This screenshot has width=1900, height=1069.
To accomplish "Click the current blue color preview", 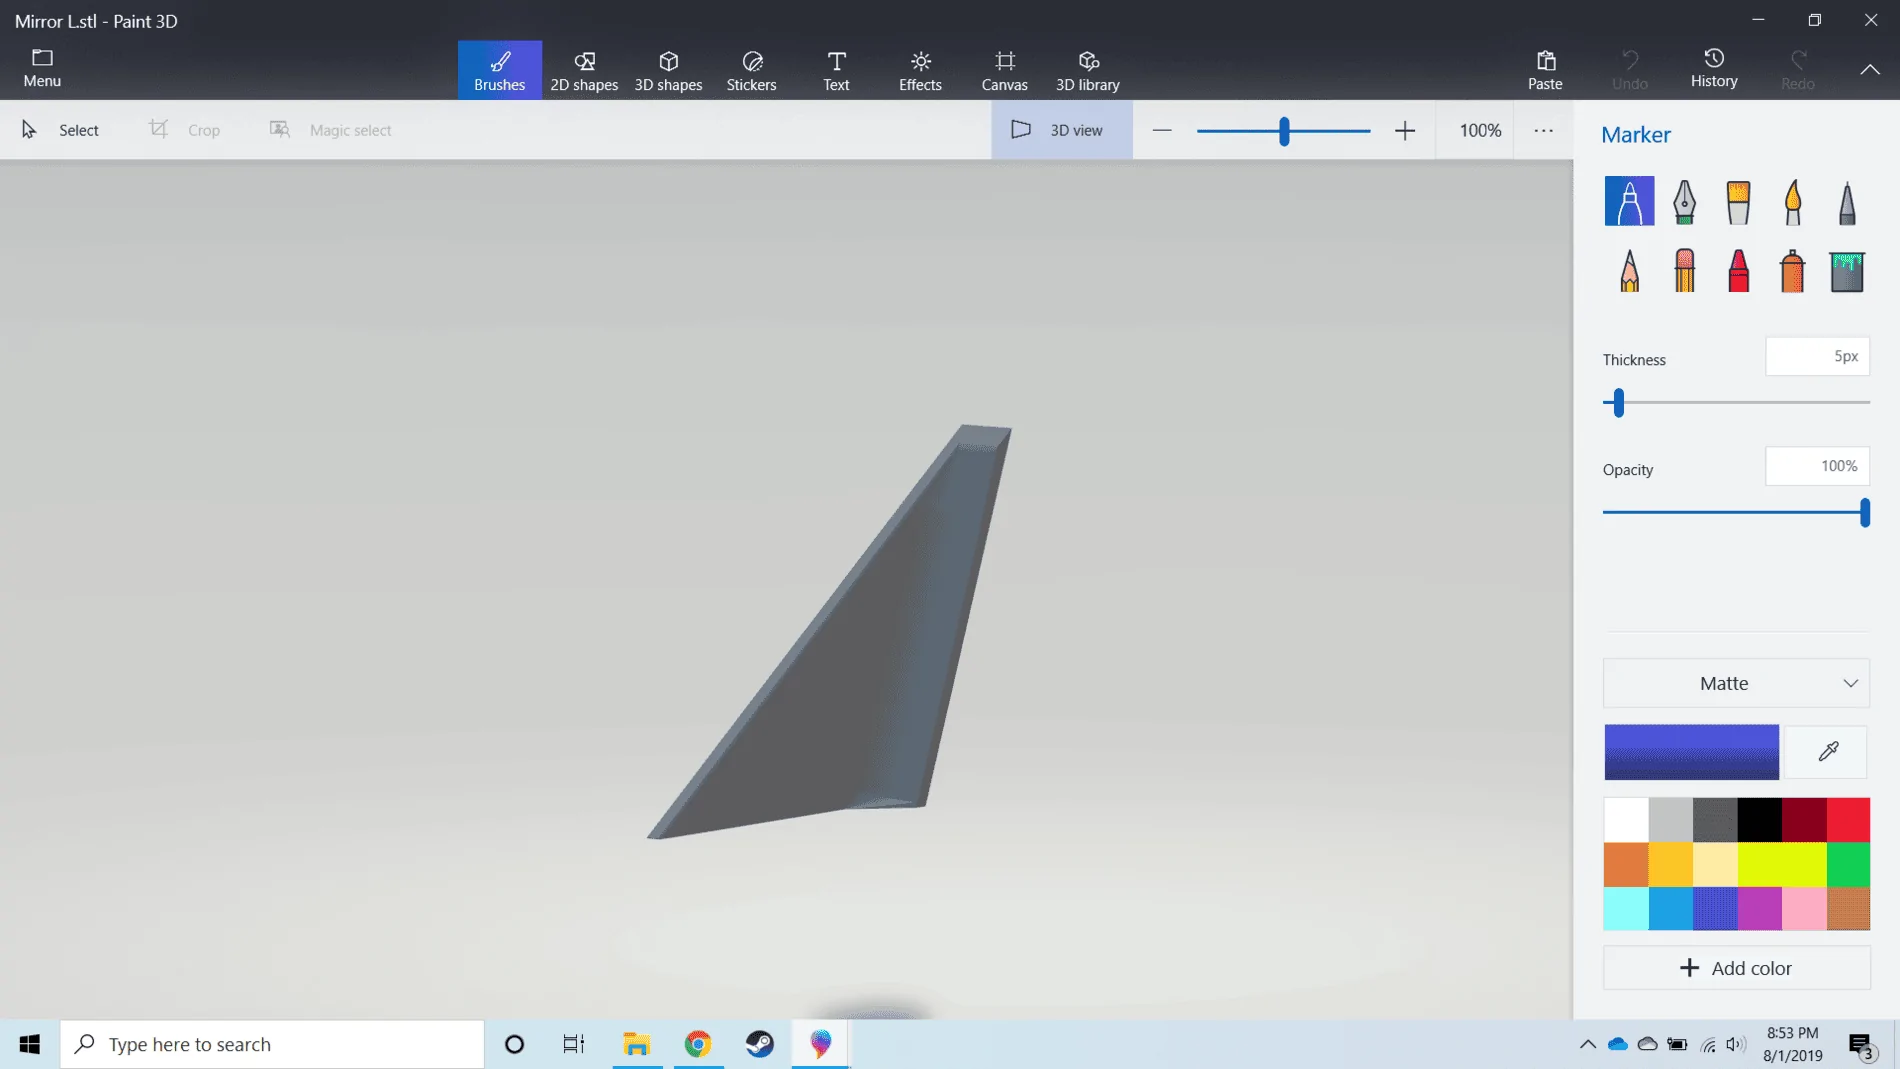I will [x=1691, y=752].
